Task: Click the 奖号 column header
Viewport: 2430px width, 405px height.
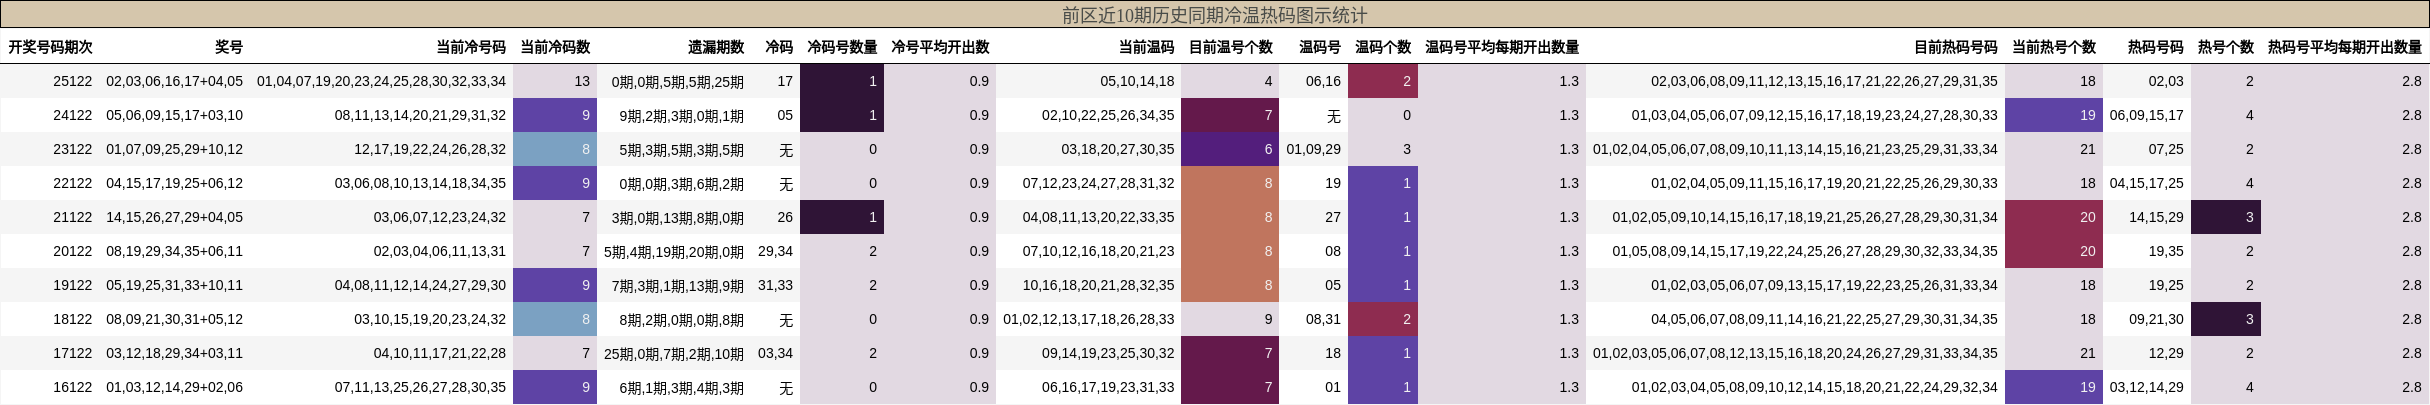Action: pos(229,47)
